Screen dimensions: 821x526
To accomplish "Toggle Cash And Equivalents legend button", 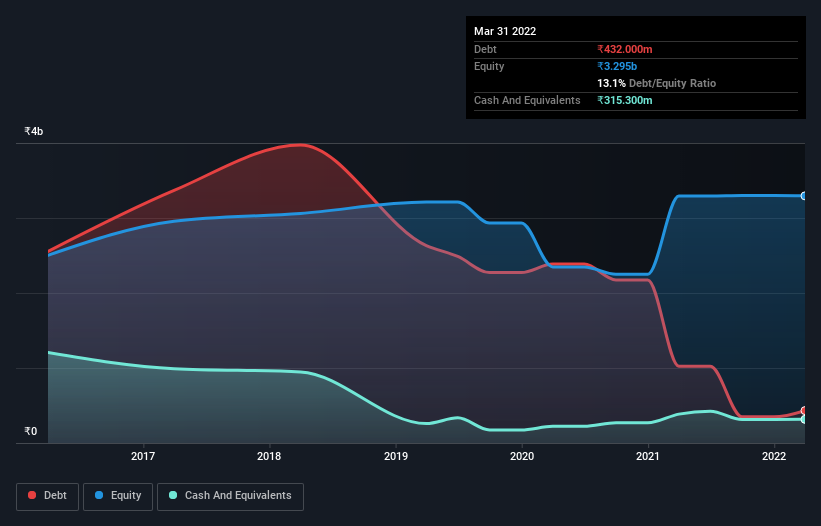I will tap(230, 496).
